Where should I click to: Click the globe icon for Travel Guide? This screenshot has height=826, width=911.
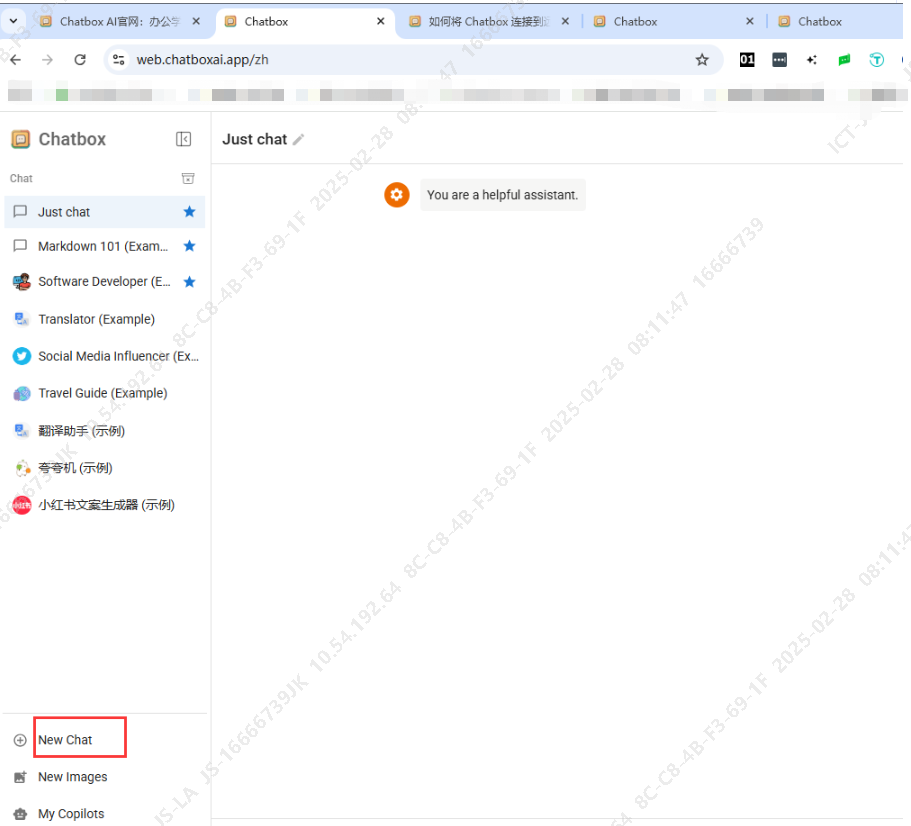click(21, 393)
